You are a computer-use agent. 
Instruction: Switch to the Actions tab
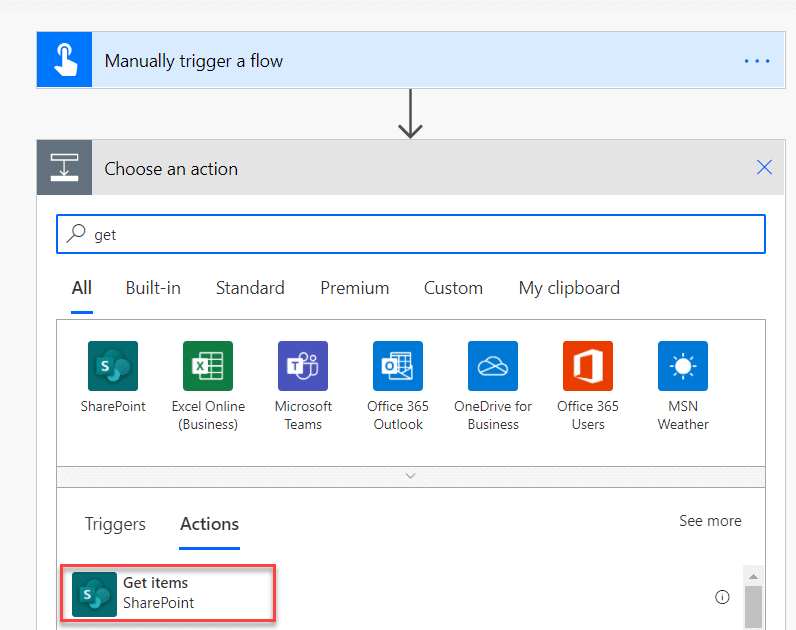[x=209, y=524]
